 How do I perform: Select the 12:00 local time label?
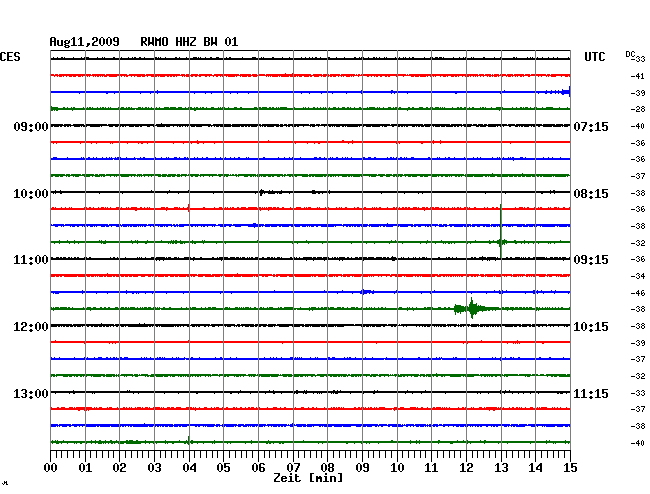click(x=31, y=327)
